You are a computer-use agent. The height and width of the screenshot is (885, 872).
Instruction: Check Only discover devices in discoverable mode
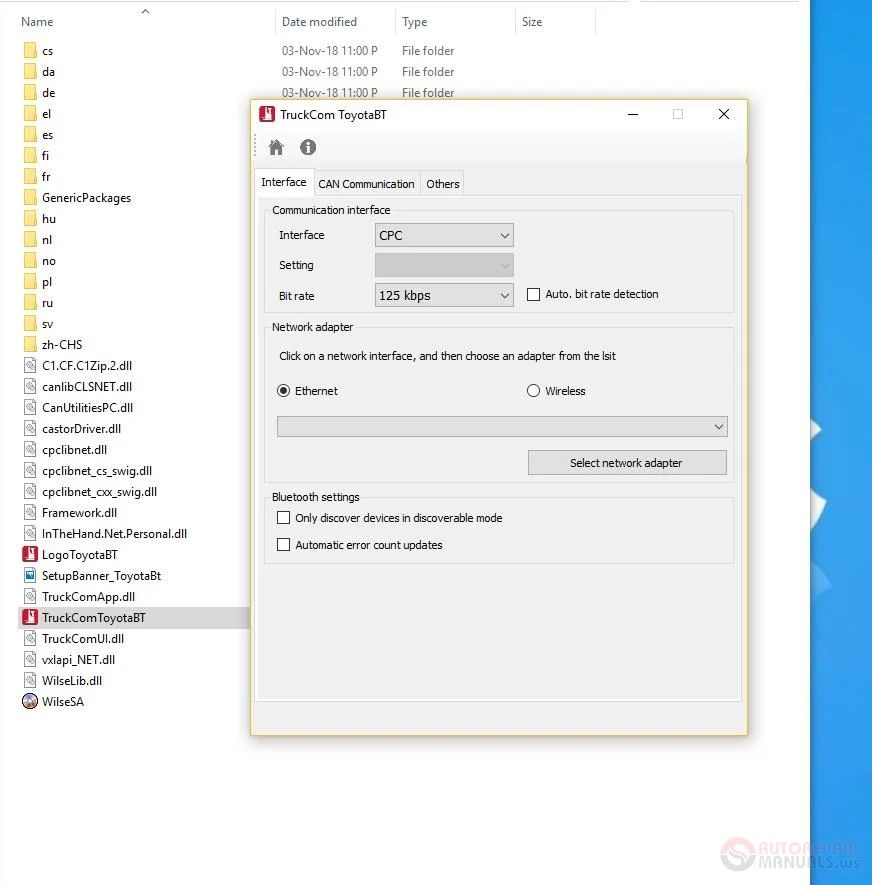point(283,518)
